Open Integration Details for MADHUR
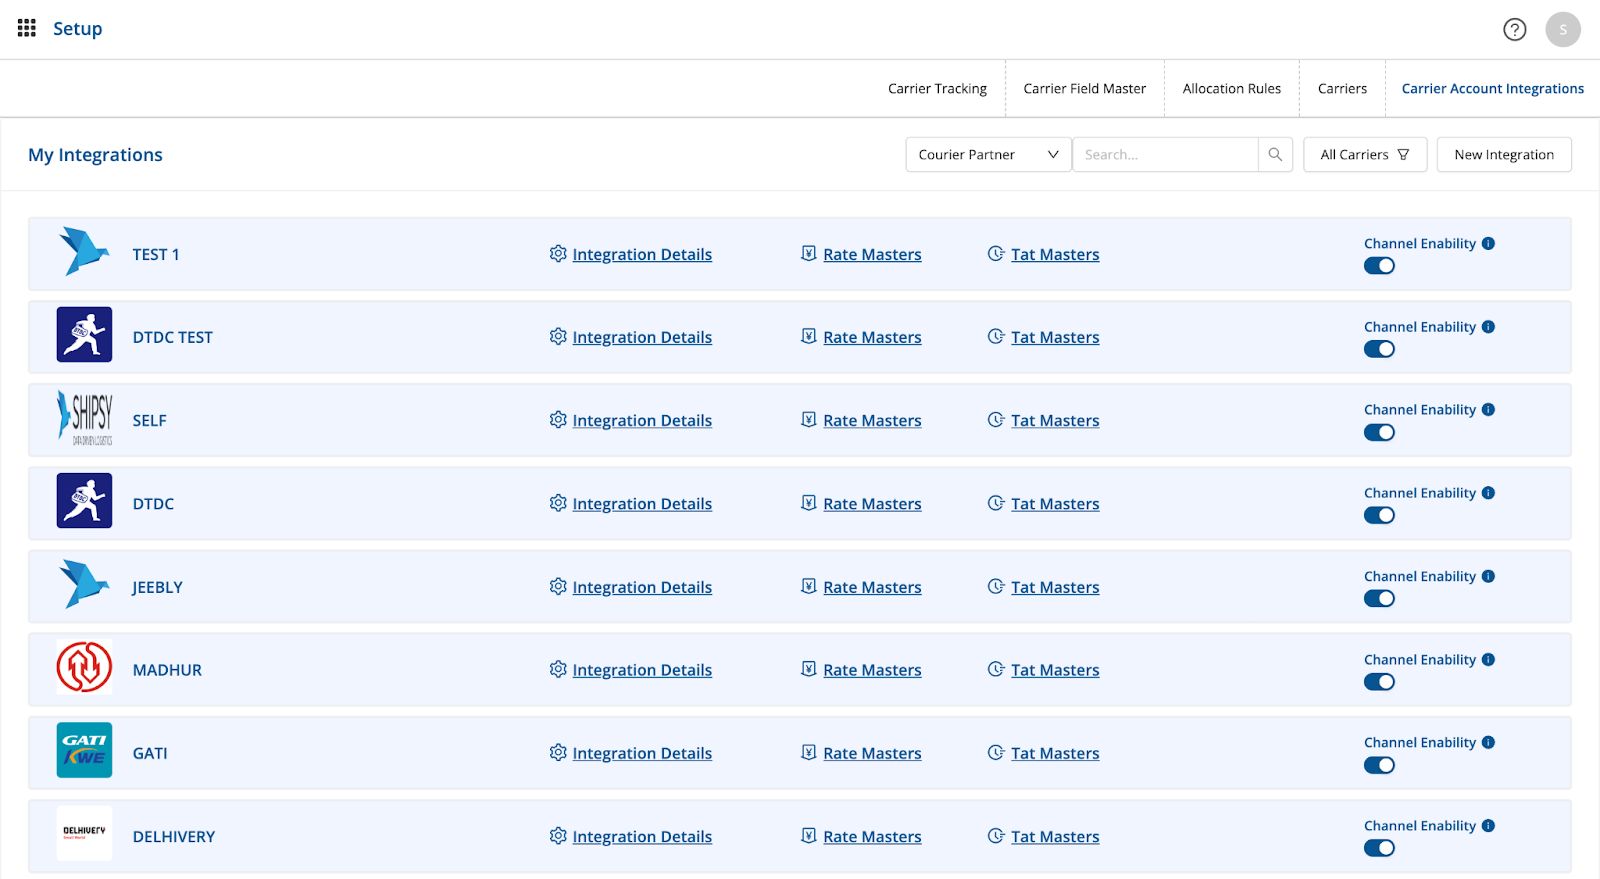The height and width of the screenshot is (879, 1600). coord(641,670)
